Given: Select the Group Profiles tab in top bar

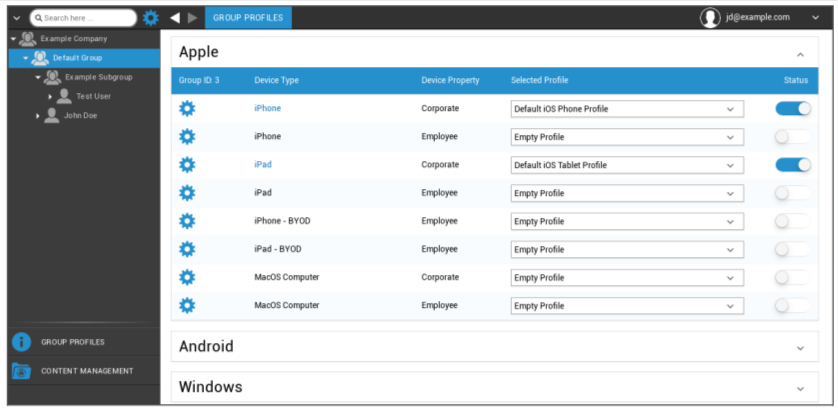Looking at the screenshot, I should 248,18.
